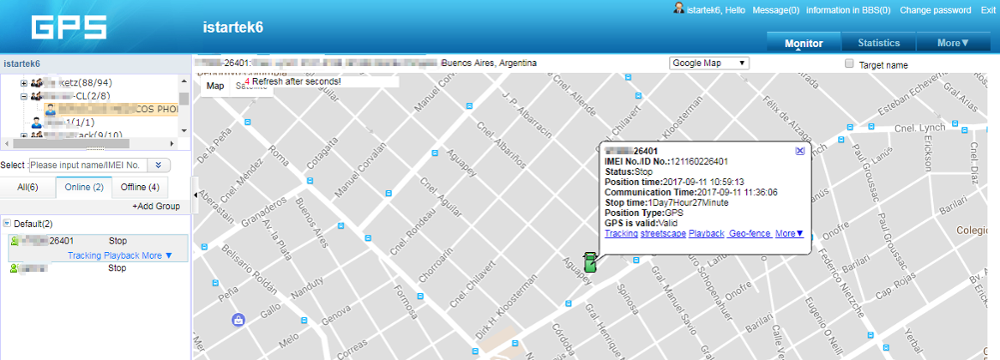Click the Playback link in the info popup
This screenshot has height=360, width=1000.
[706, 234]
